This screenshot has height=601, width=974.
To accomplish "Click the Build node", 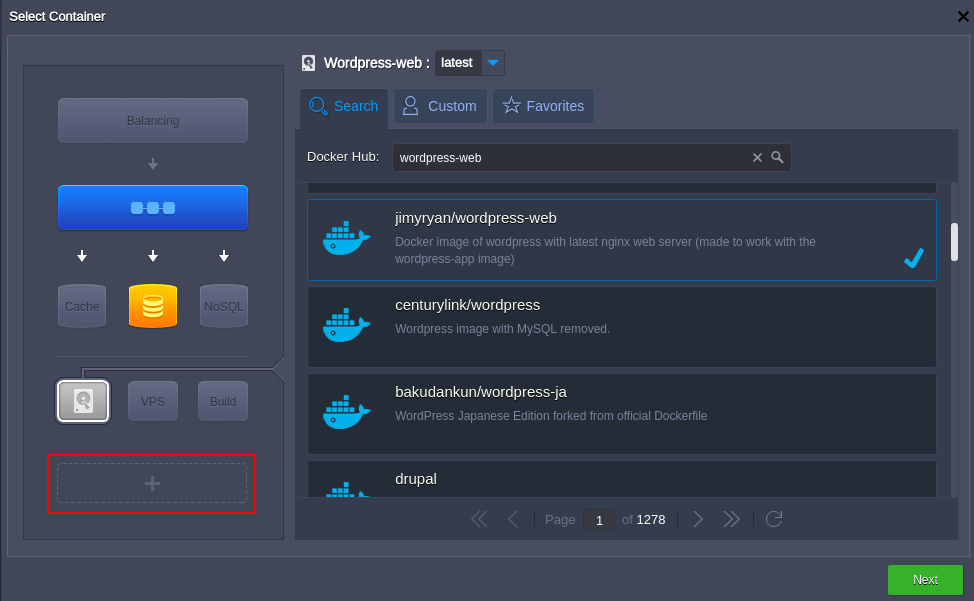I will coord(223,401).
